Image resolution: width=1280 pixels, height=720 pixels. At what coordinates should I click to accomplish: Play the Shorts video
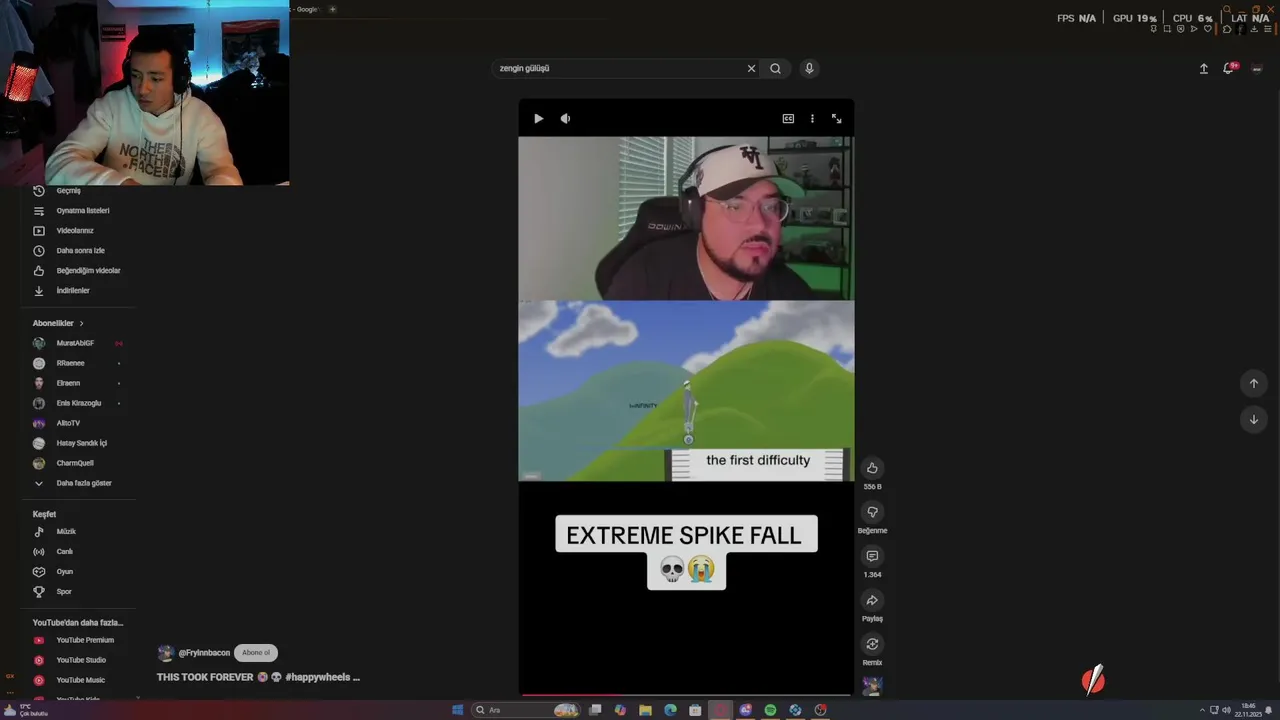[x=538, y=118]
